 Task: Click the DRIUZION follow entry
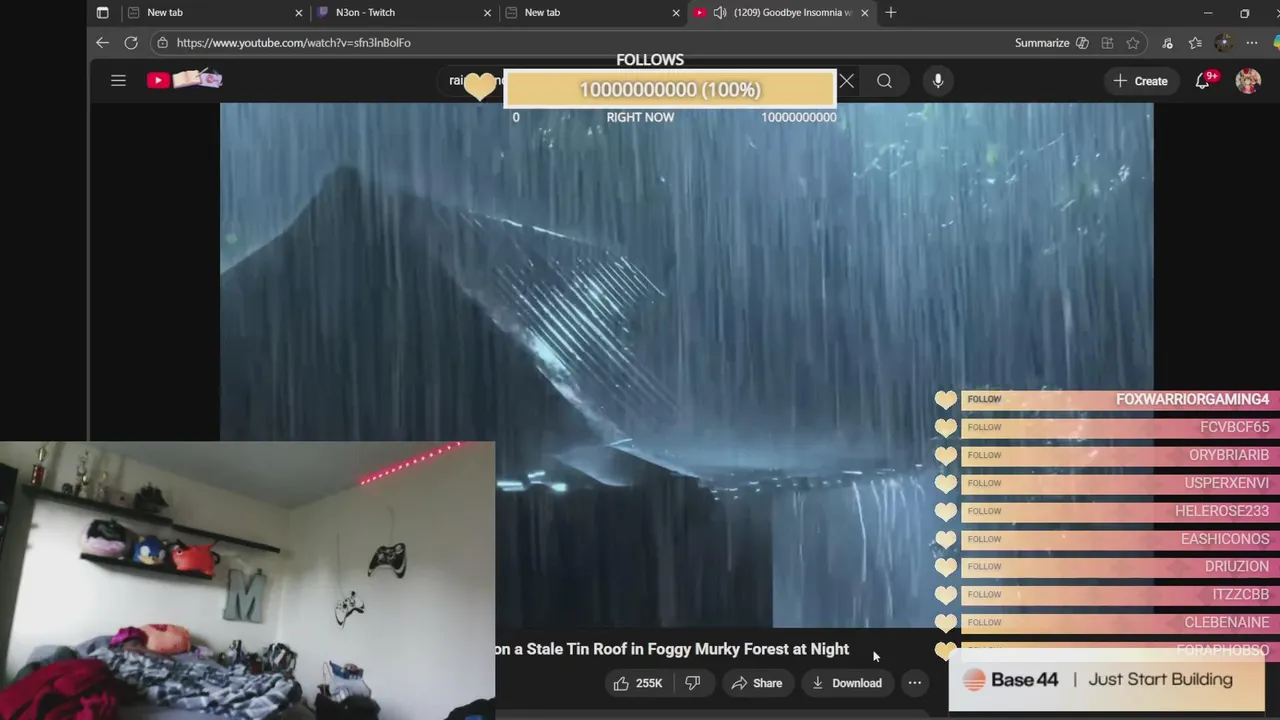tap(1107, 566)
